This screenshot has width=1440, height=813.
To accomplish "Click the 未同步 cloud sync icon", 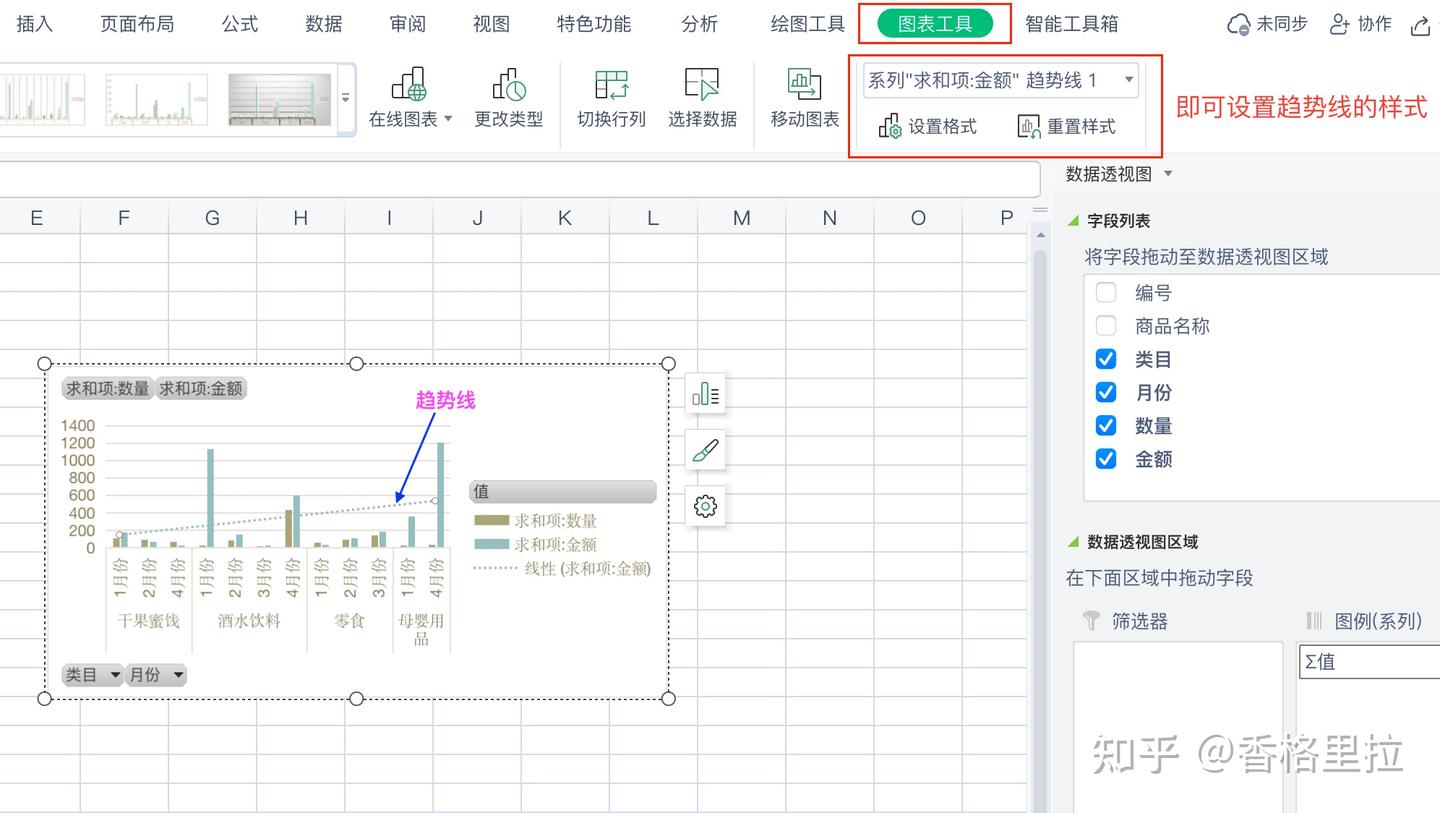I will coord(1238,25).
